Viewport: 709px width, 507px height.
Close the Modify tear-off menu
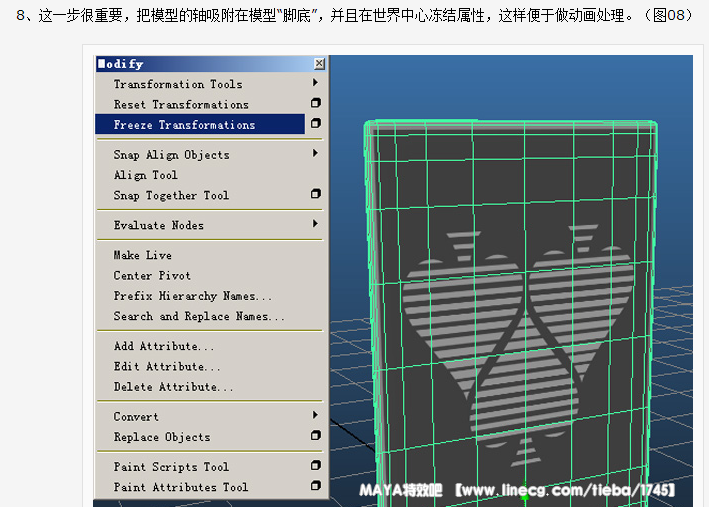coord(319,64)
